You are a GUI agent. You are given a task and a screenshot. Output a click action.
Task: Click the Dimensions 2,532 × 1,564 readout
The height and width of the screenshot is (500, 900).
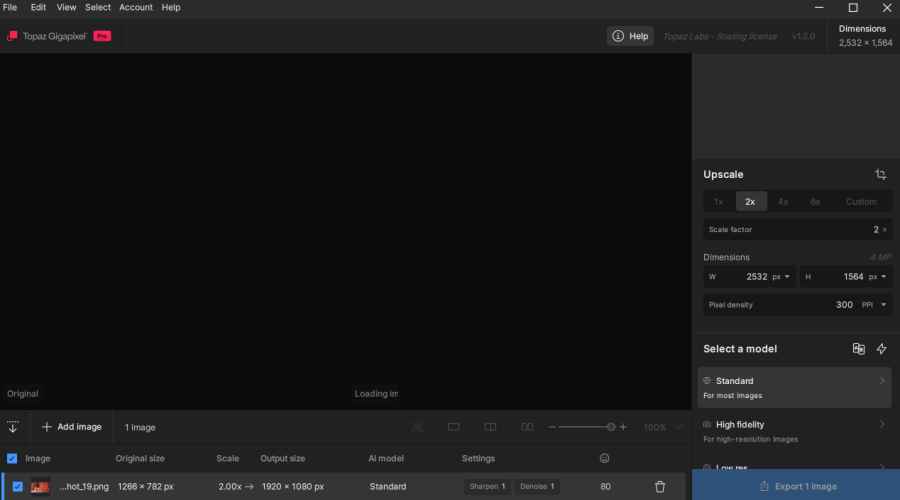point(865,36)
